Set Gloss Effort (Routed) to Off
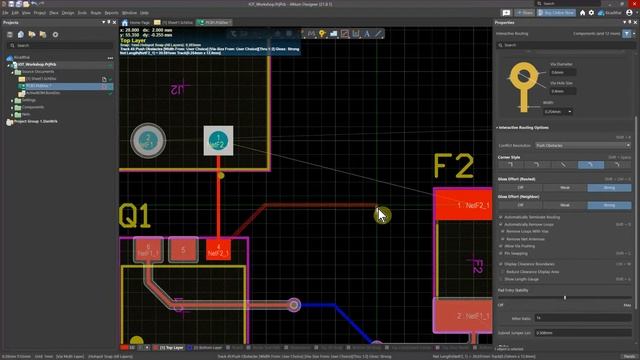 click(x=520, y=188)
